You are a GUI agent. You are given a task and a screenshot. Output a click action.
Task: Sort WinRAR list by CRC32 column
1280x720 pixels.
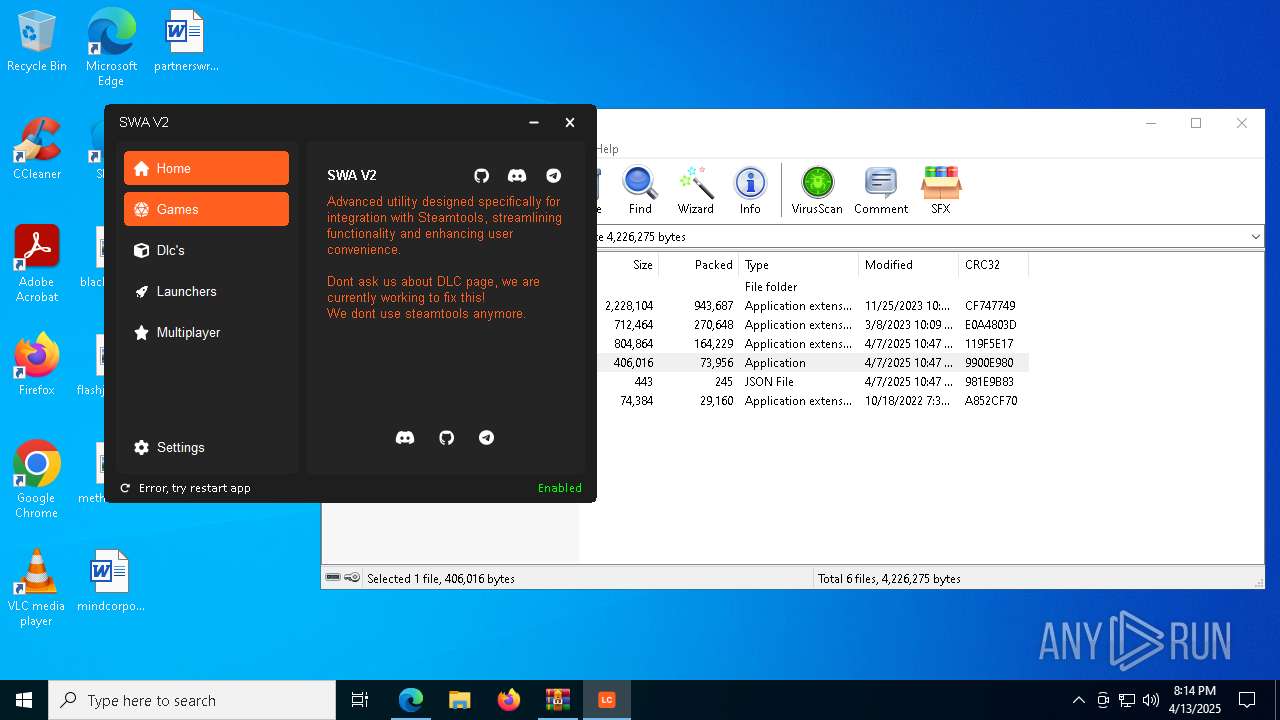point(993,265)
